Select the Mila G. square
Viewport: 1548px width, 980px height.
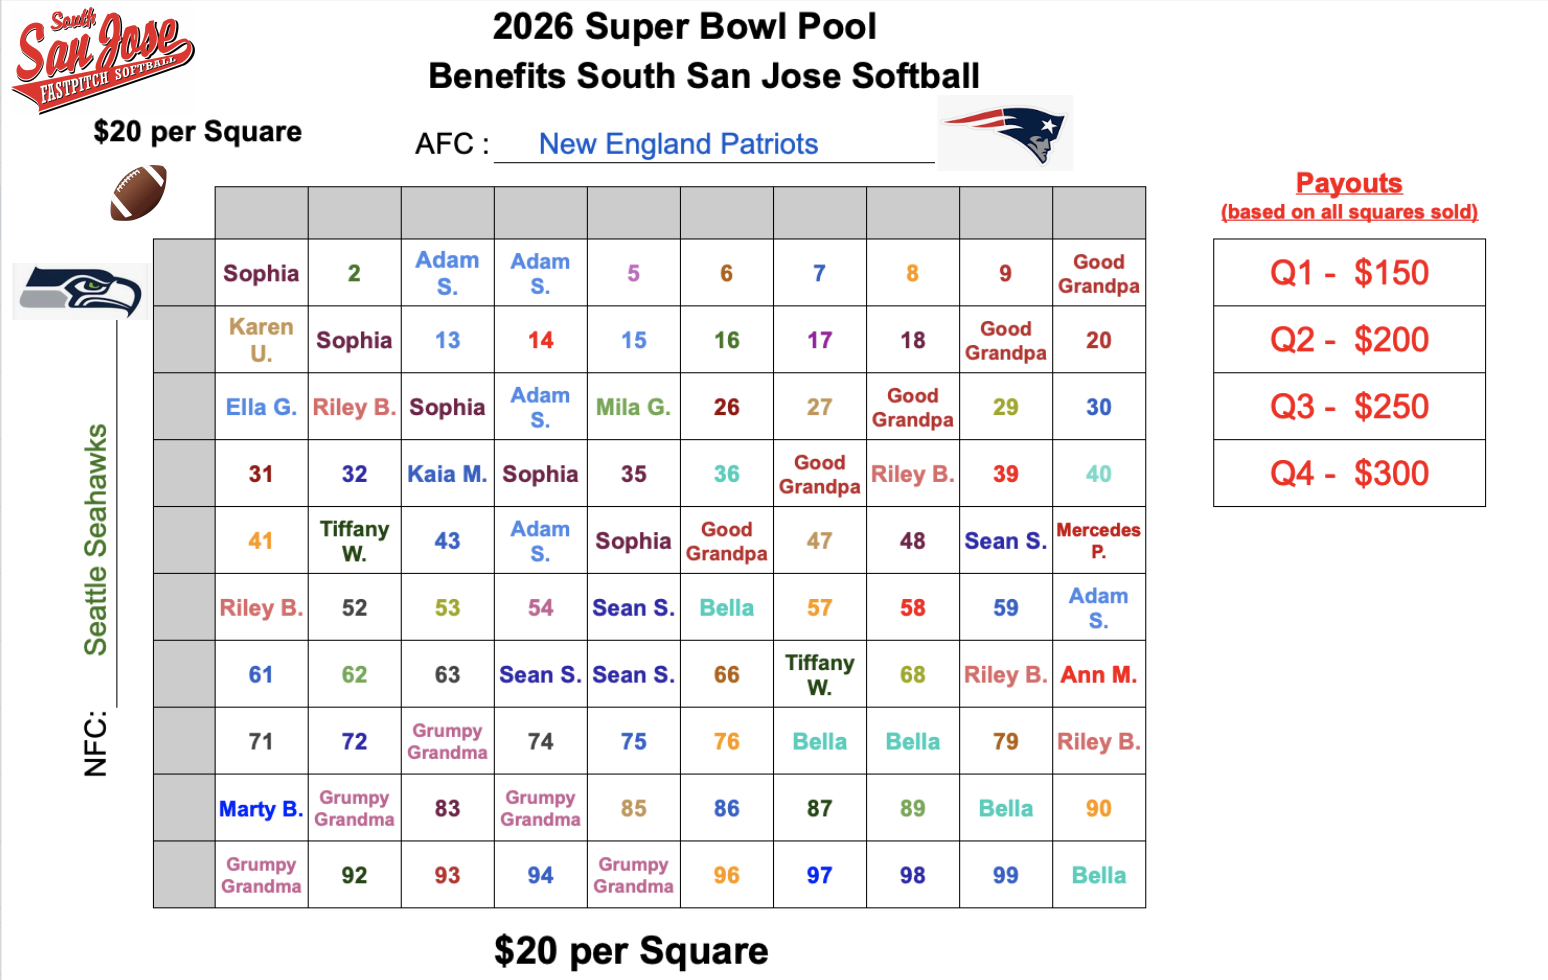(x=633, y=407)
